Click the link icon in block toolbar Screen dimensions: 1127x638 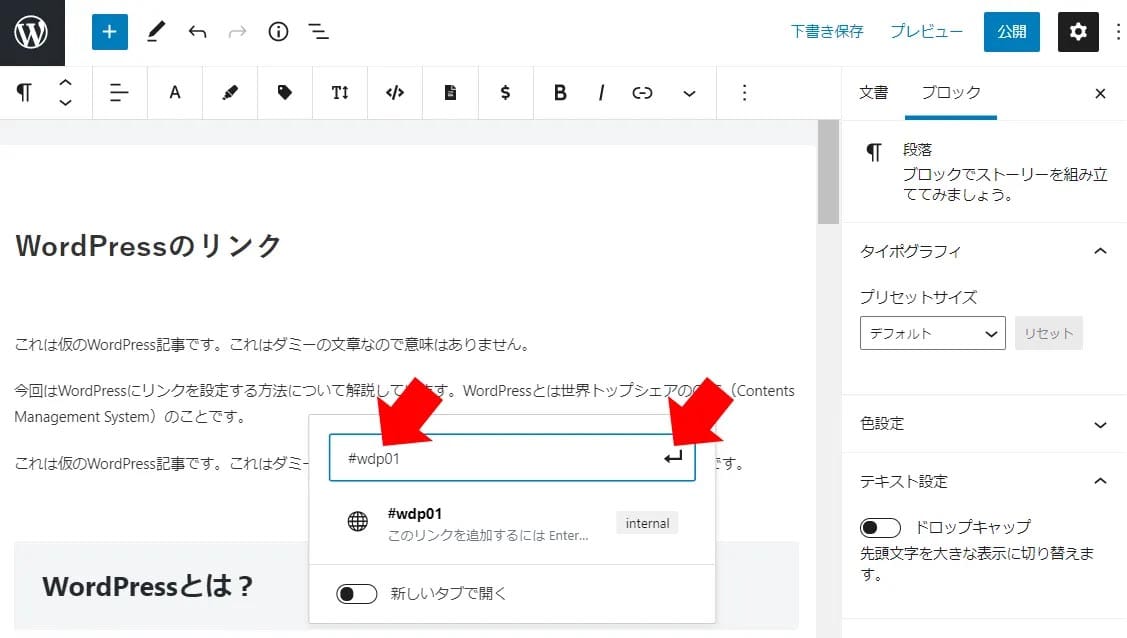click(642, 93)
